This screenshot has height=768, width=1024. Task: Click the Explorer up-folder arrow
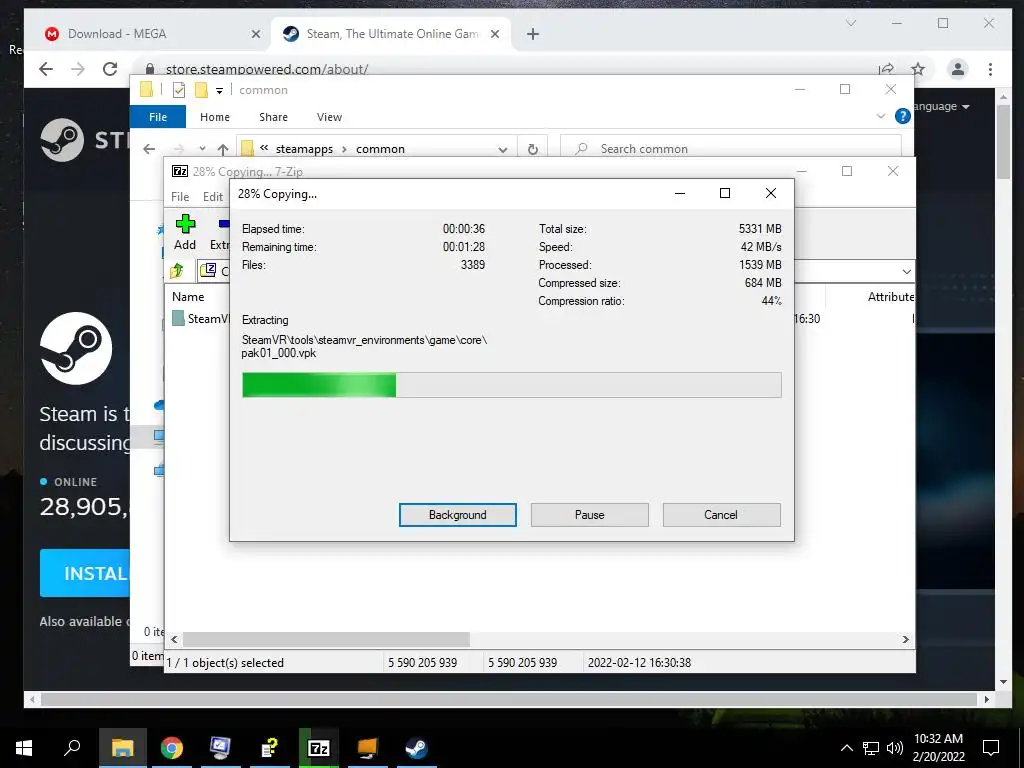223,149
